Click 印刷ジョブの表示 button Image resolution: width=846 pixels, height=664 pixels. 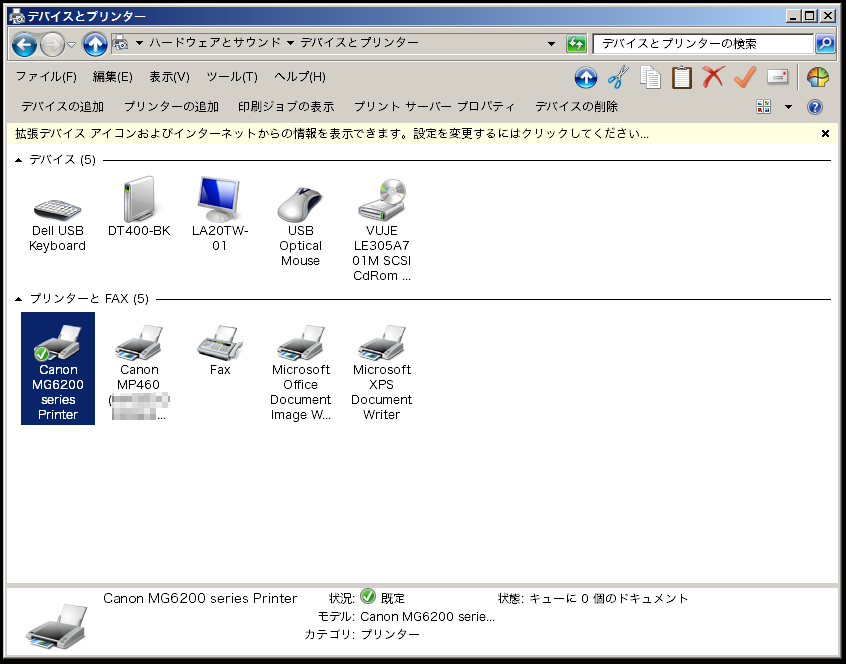[x=286, y=107]
